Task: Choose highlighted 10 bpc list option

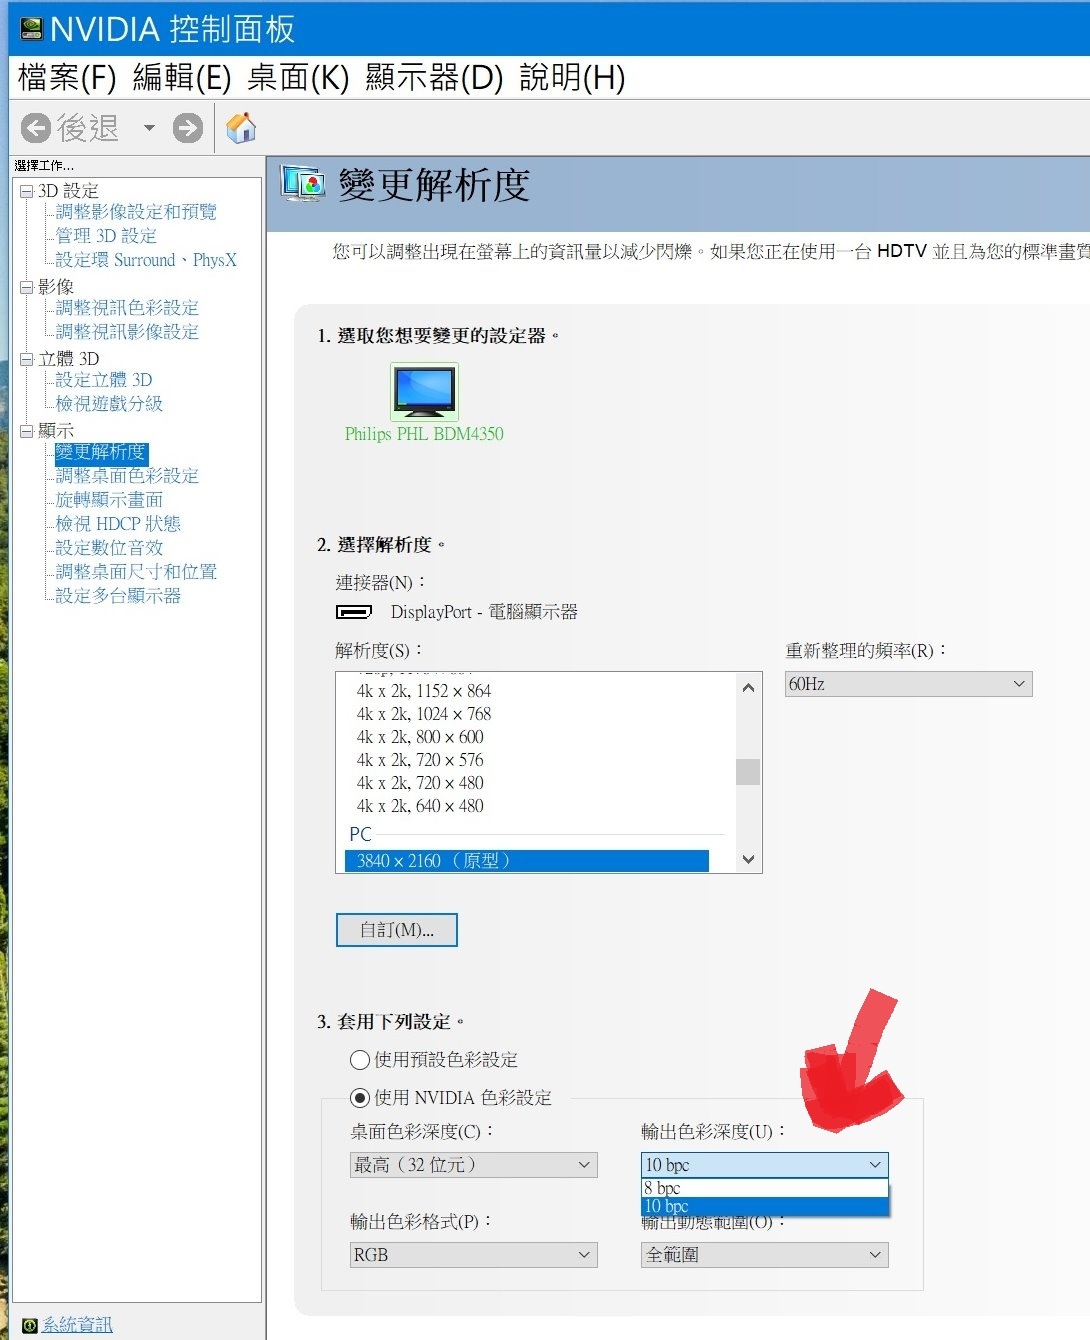Action: click(765, 1207)
